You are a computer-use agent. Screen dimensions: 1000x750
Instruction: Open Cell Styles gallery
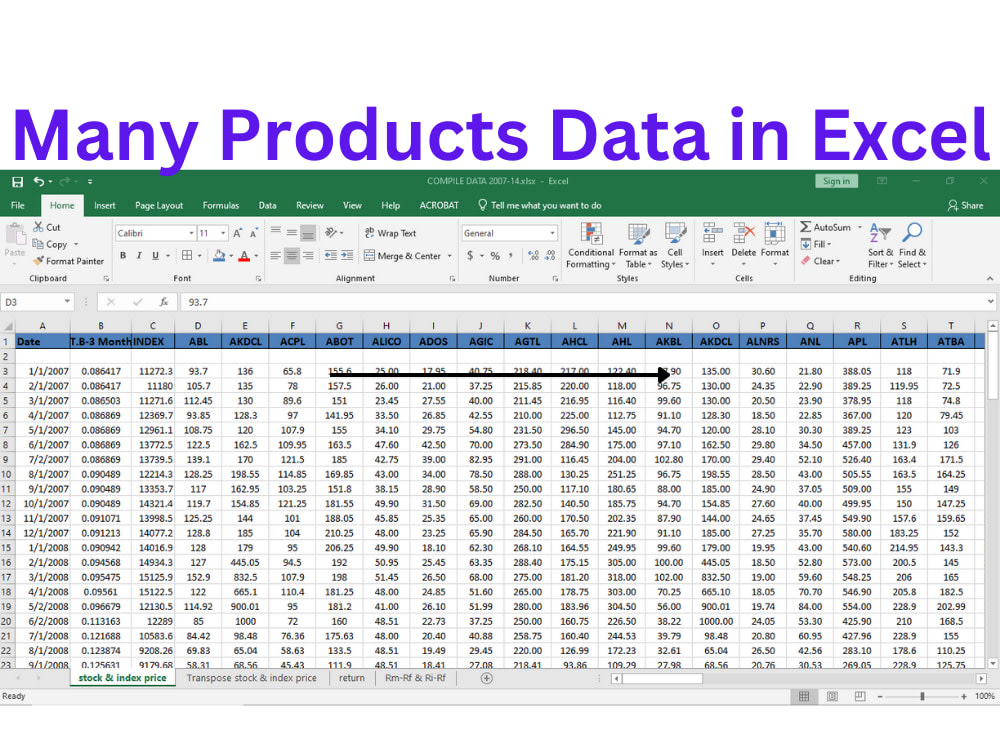tap(675, 246)
